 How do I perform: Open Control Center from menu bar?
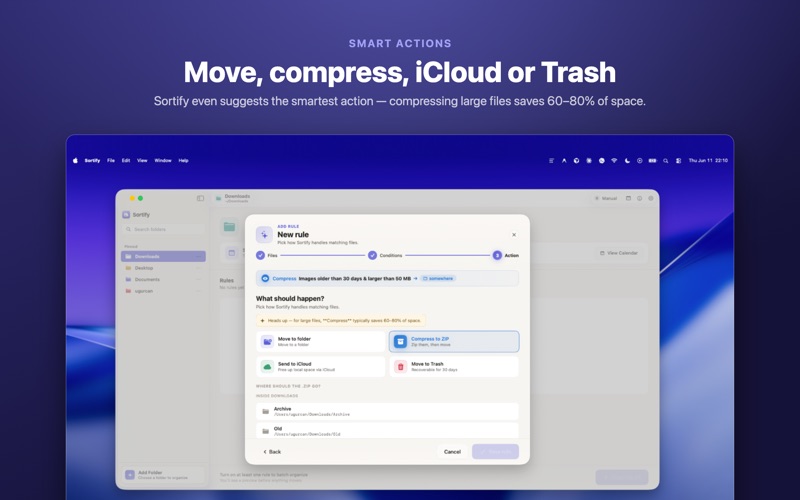click(x=678, y=160)
